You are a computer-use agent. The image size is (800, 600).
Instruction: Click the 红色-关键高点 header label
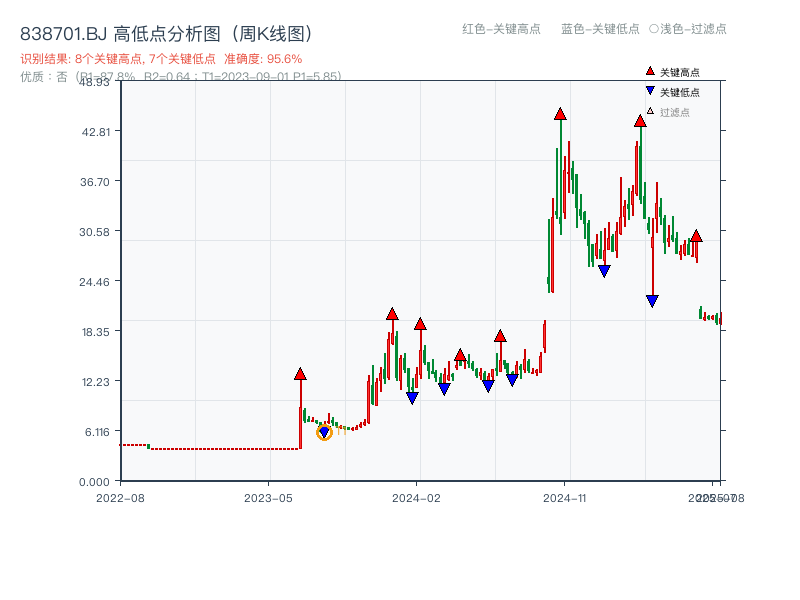click(501, 29)
